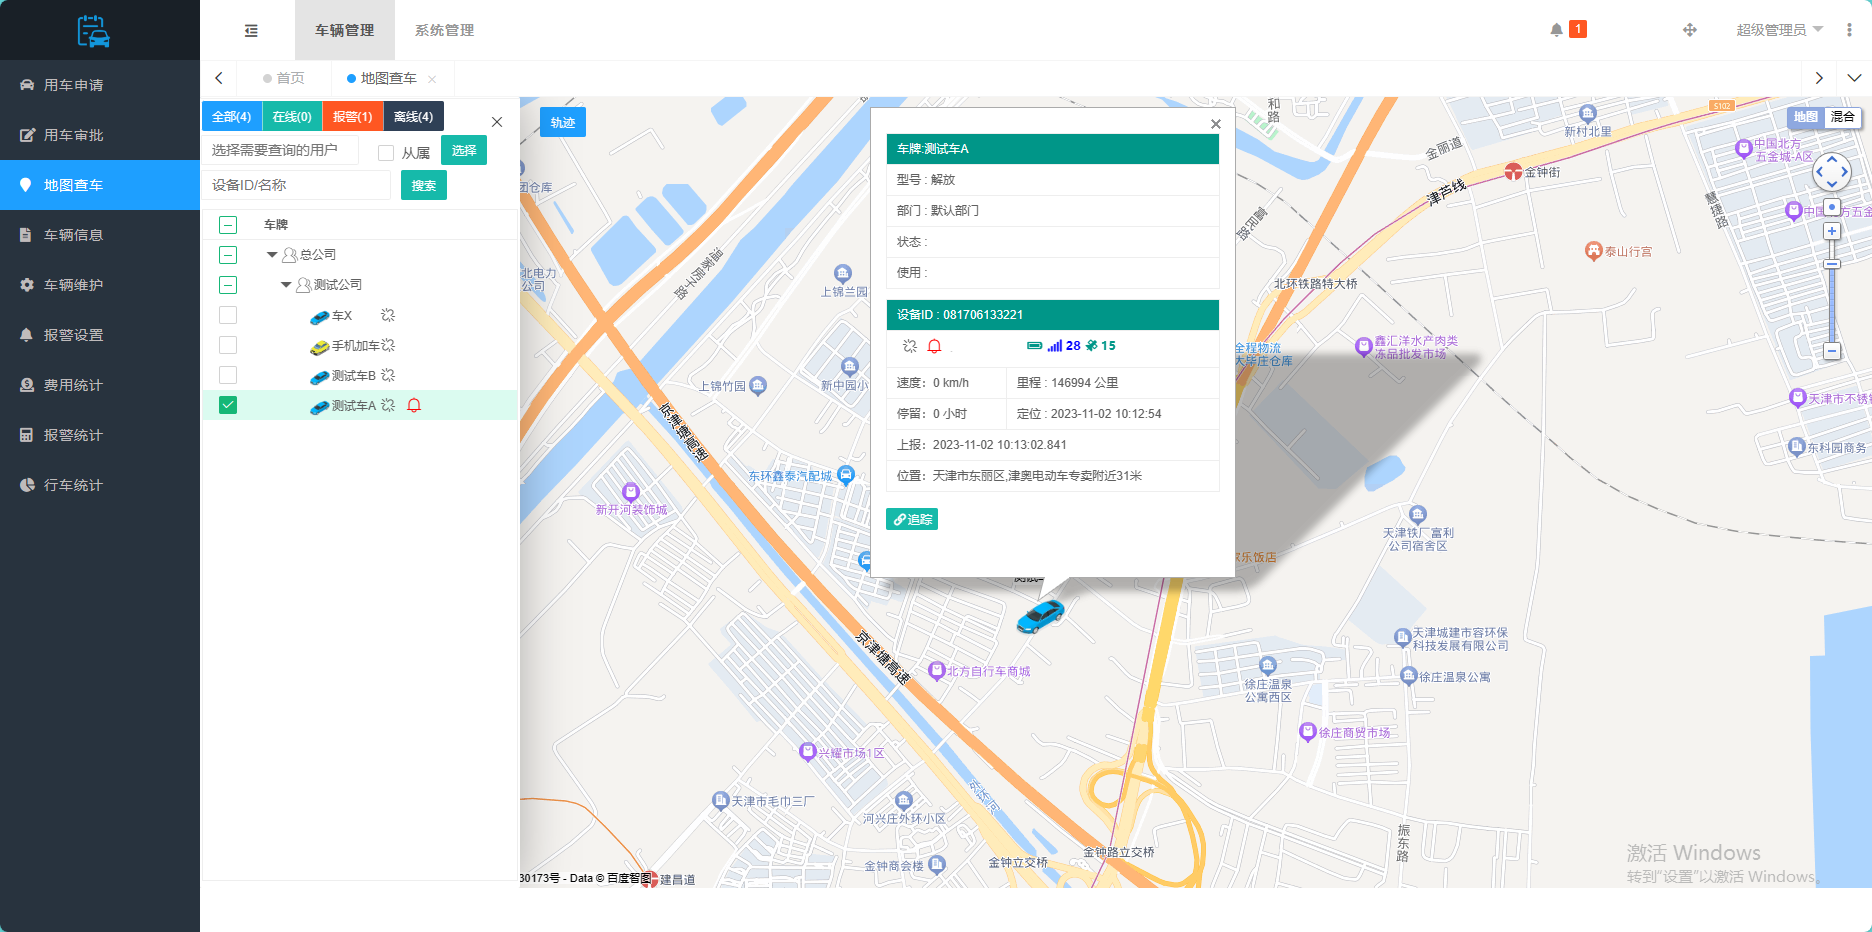The width and height of the screenshot is (1872, 932).
Task: Click the red alarm bell beside 测试车A
Action: click(414, 405)
